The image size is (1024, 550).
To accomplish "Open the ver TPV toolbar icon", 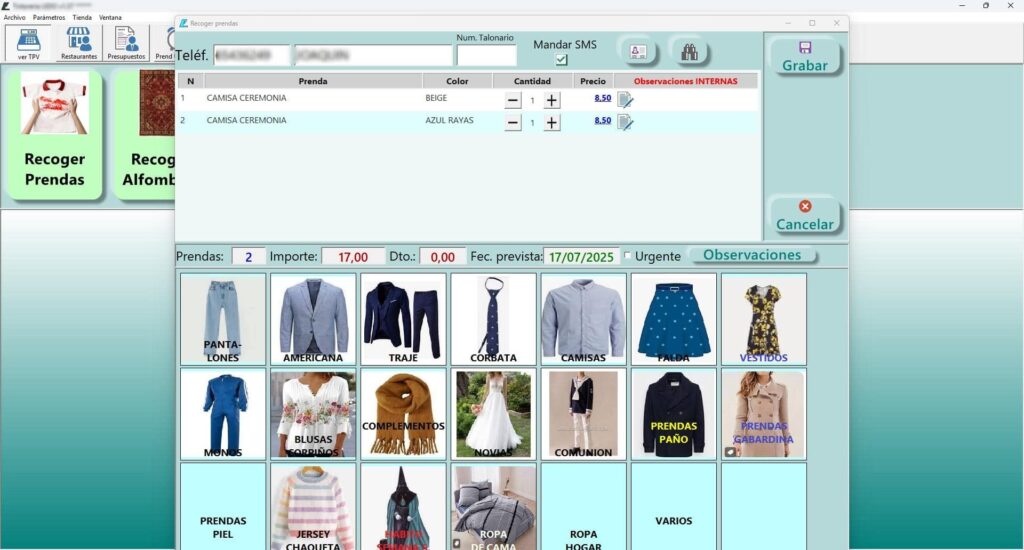I will pyautogui.click(x=28, y=43).
